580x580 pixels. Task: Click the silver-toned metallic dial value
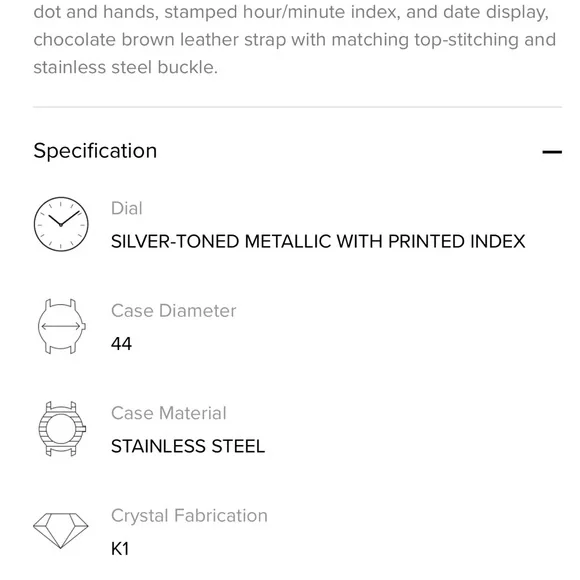click(318, 242)
